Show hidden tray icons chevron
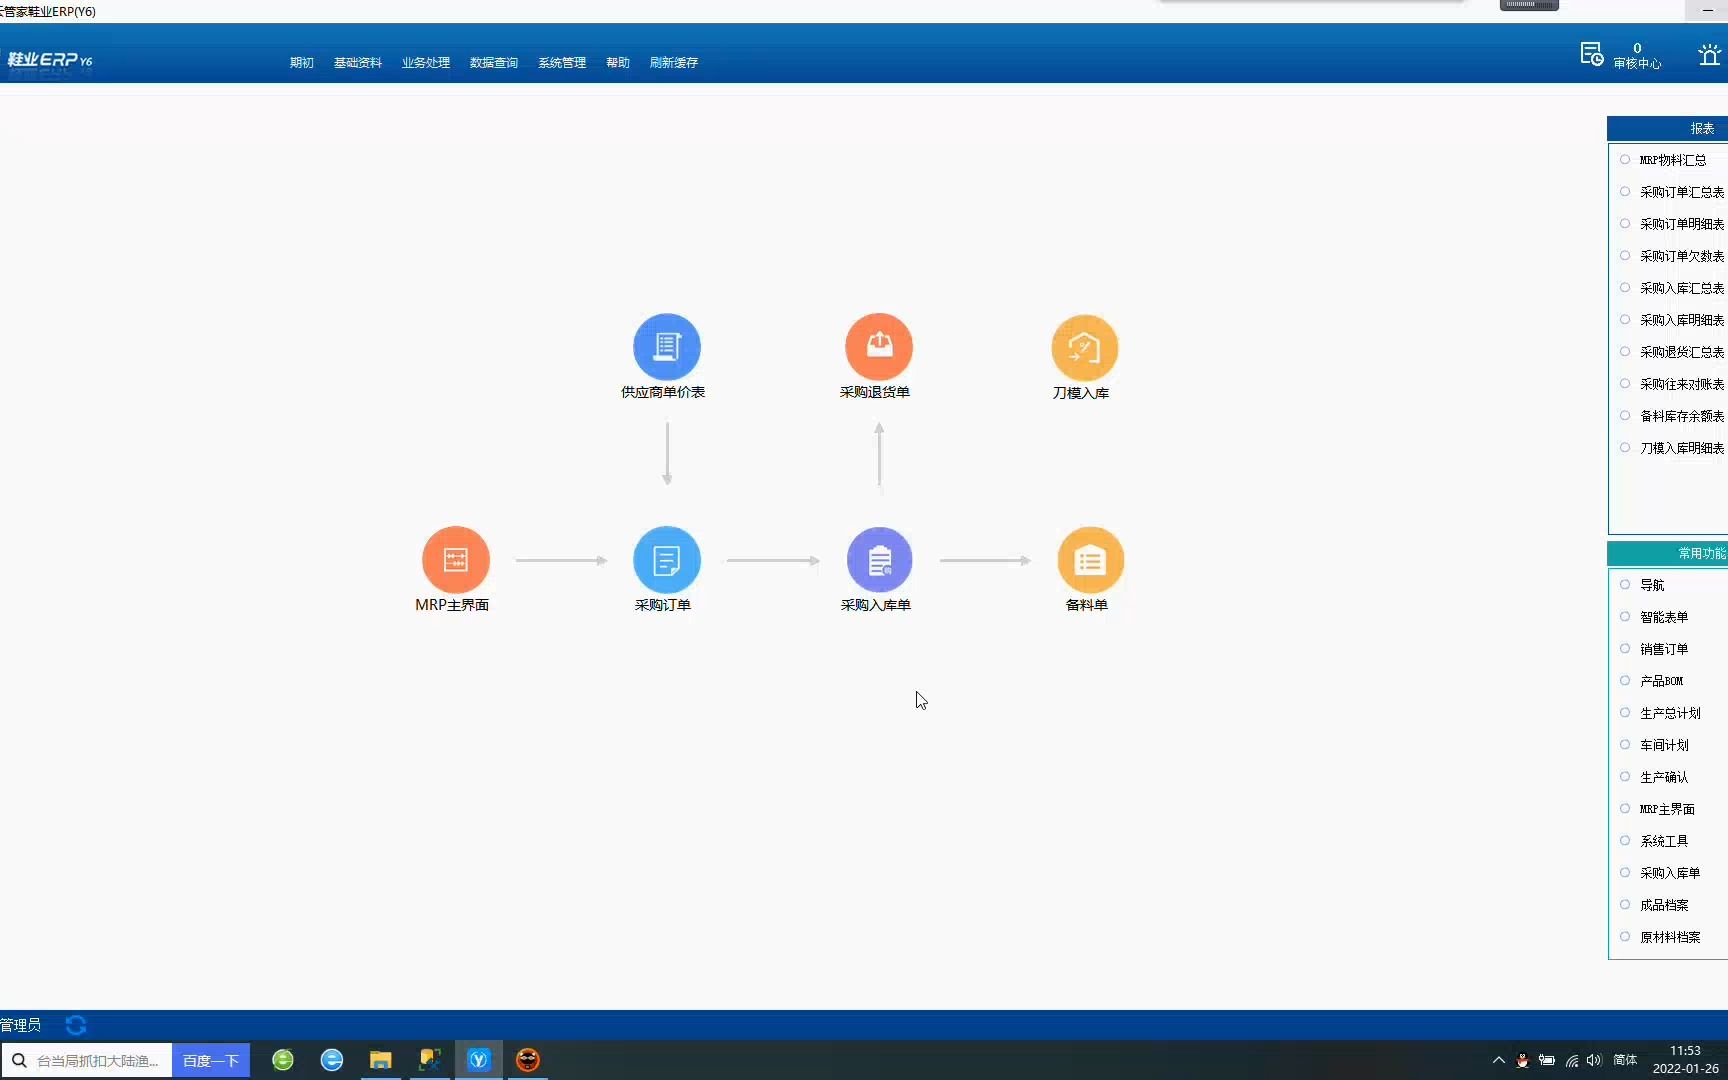1728x1080 pixels. tap(1498, 1061)
